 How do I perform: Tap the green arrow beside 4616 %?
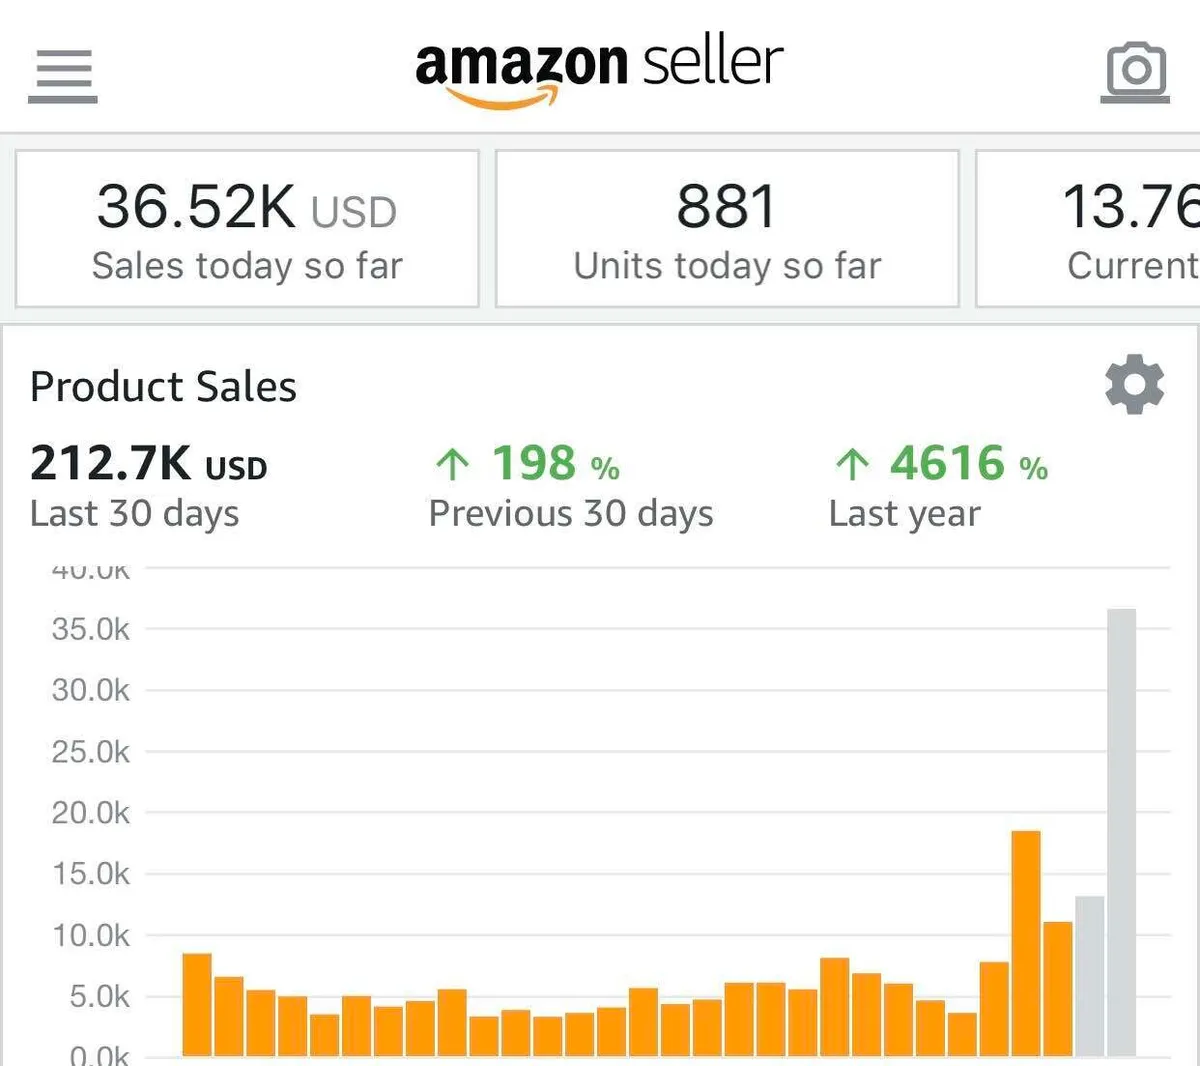coord(852,464)
